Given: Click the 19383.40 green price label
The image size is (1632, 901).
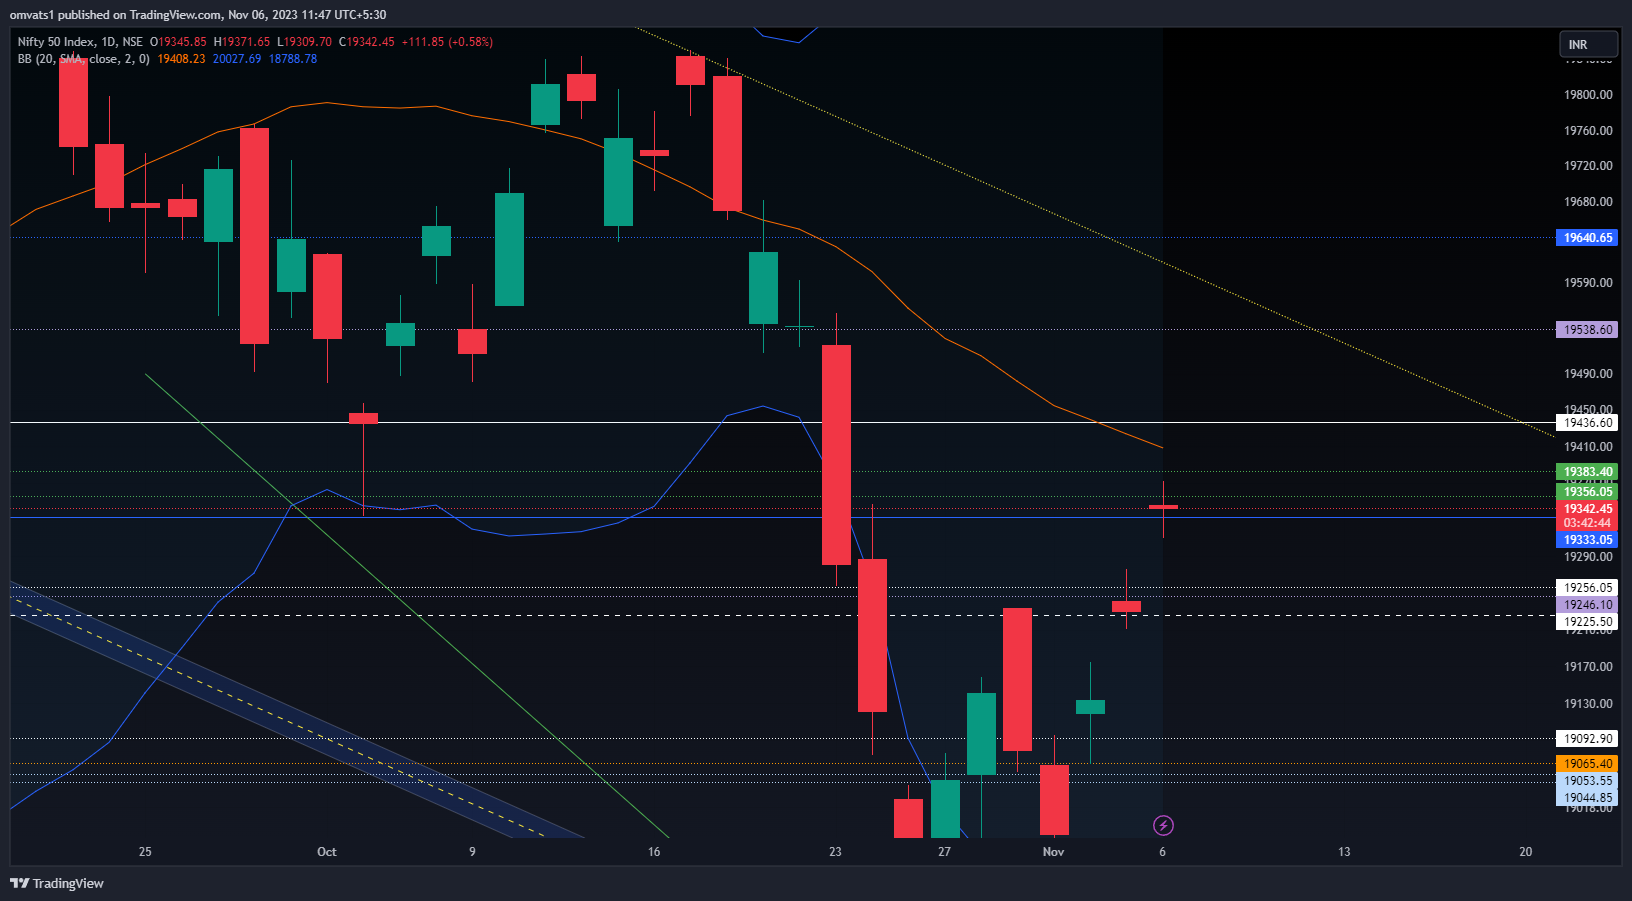Looking at the screenshot, I should point(1587,472).
